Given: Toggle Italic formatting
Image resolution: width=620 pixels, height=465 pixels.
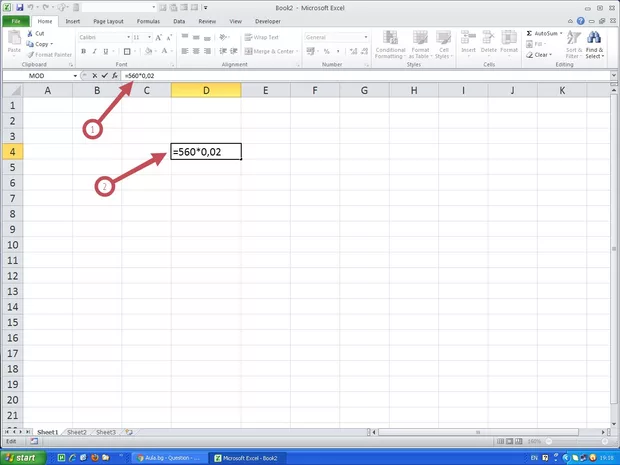Looking at the screenshot, I should click(x=95, y=51).
